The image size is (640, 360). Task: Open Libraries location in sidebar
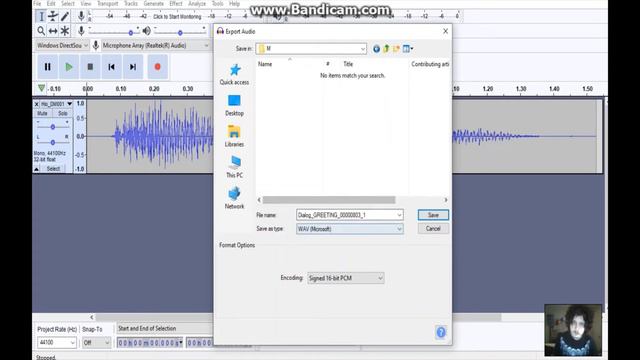point(234,137)
